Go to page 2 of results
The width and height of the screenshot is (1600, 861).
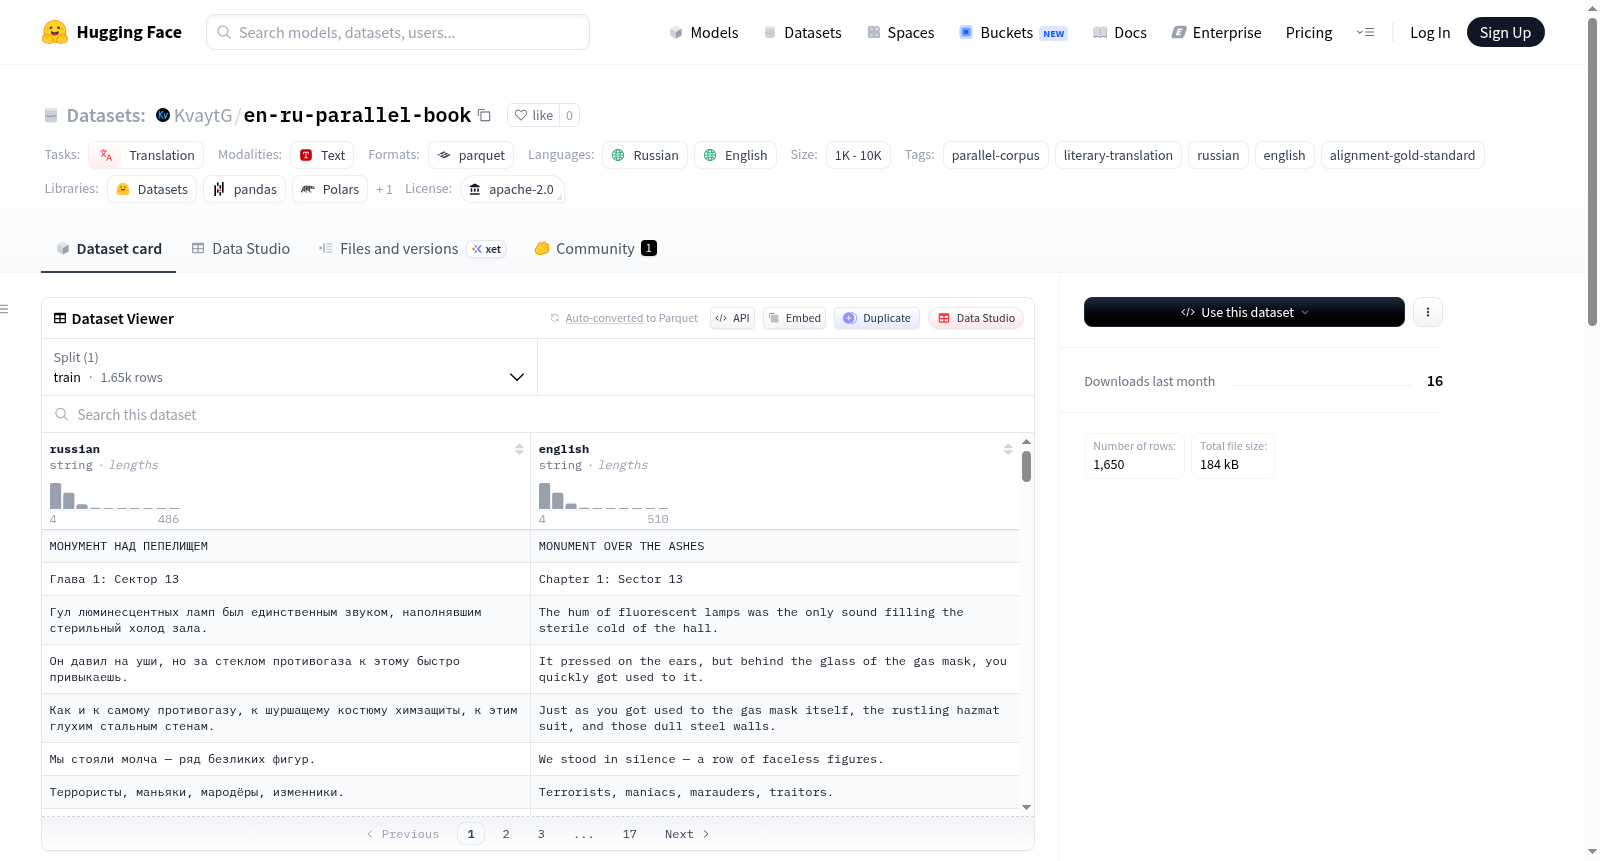(506, 834)
